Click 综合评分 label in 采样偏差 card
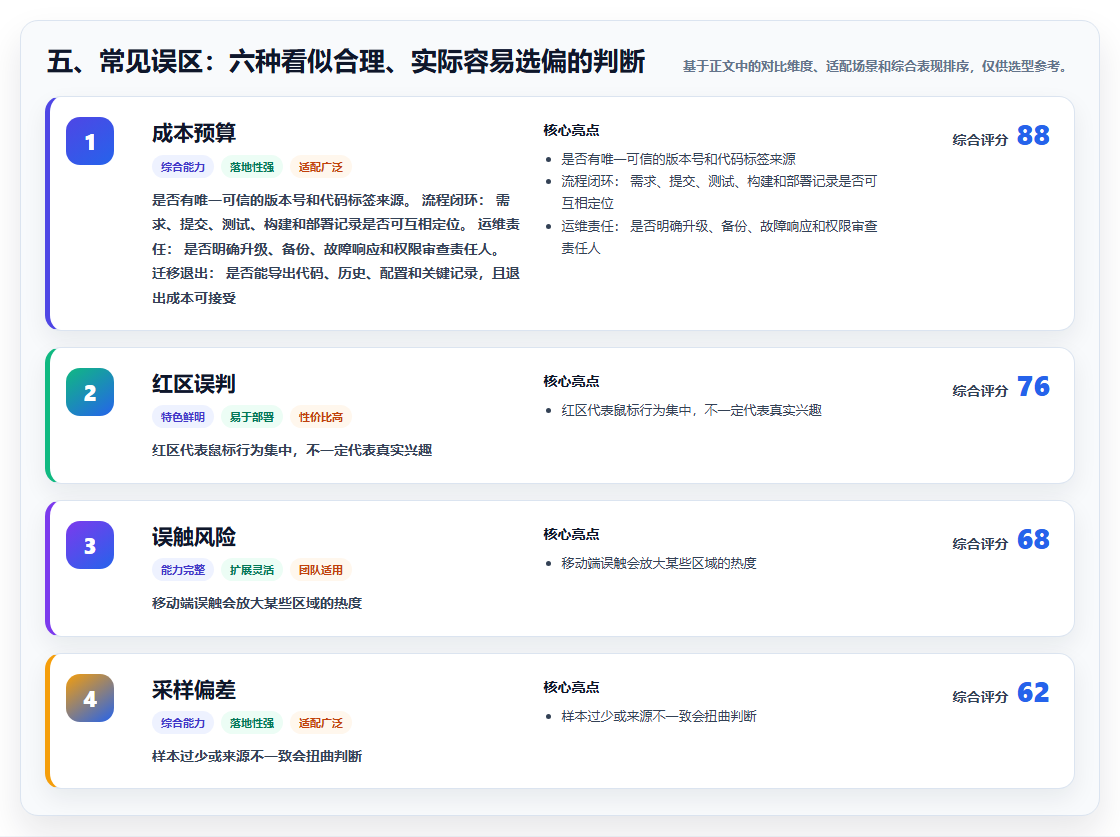 click(980, 696)
